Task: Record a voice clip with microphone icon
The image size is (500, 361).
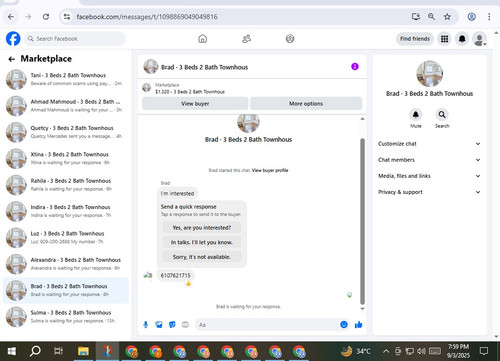Action: click(x=146, y=324)
